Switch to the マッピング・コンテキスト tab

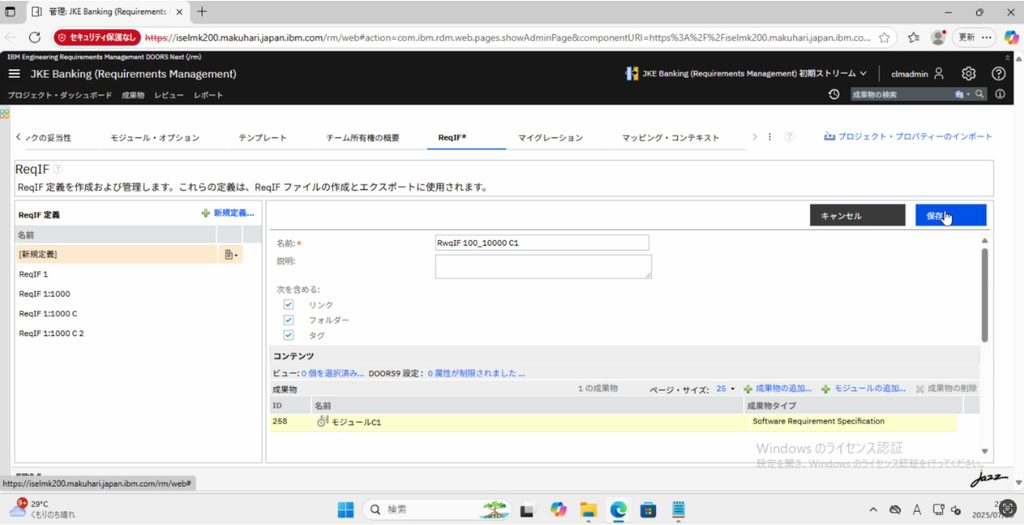click(670, 138)
